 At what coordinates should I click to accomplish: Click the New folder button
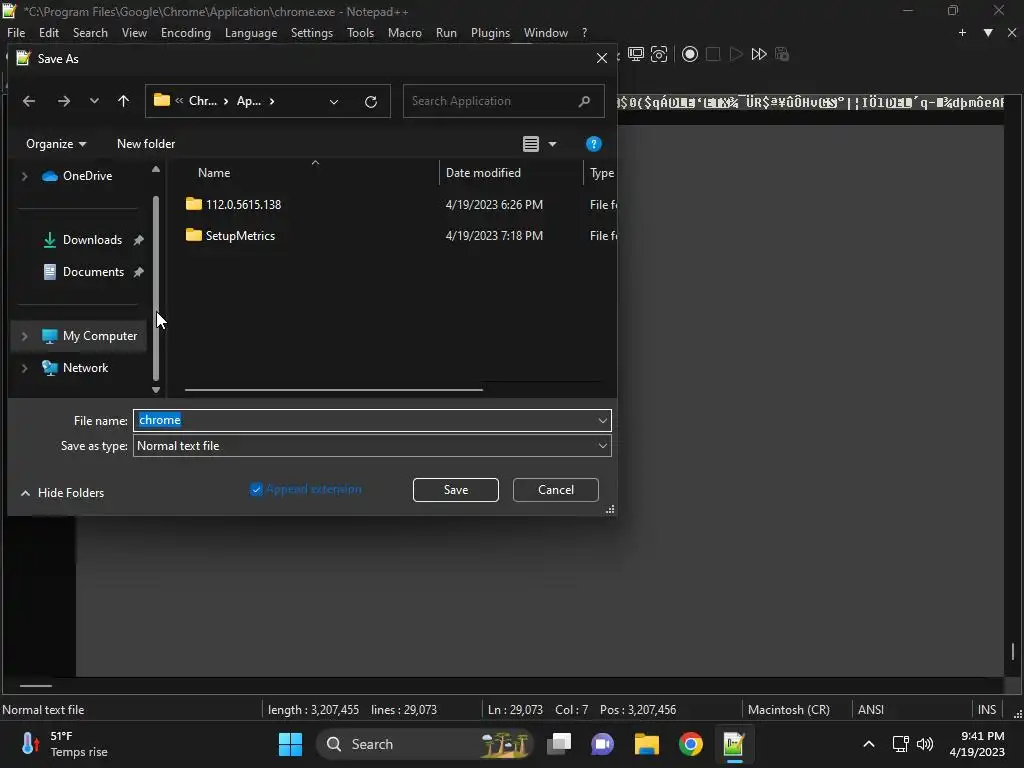146,144
